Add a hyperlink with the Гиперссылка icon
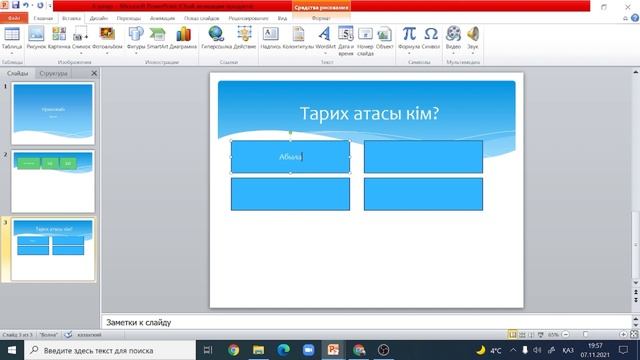Viewport: 640px width, 360px height. [x=216, y=34]
